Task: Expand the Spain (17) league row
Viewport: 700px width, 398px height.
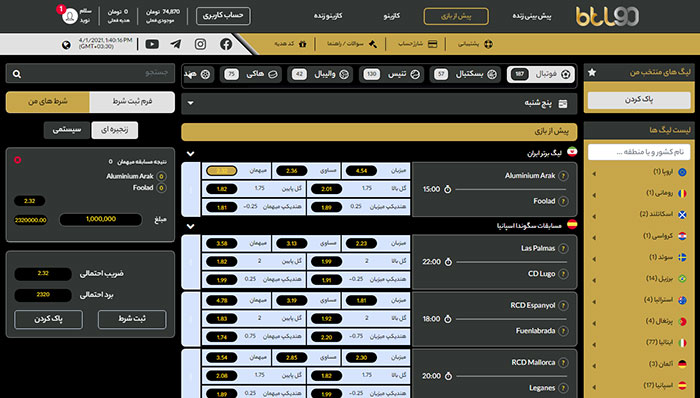Action: pos(639,385)
